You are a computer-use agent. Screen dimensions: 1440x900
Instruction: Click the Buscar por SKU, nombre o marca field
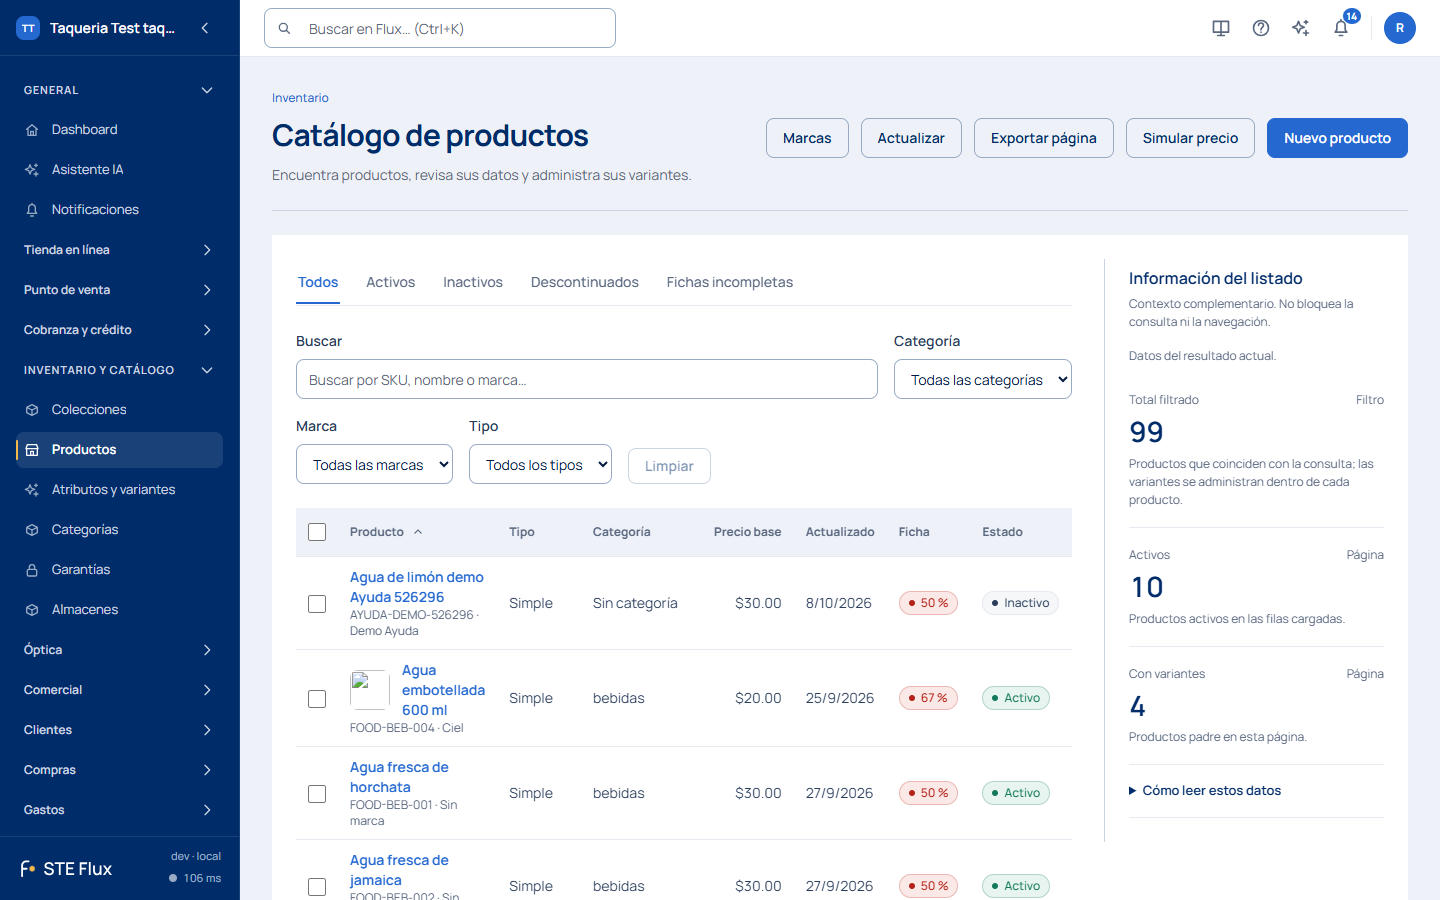(x=587, y=379)
